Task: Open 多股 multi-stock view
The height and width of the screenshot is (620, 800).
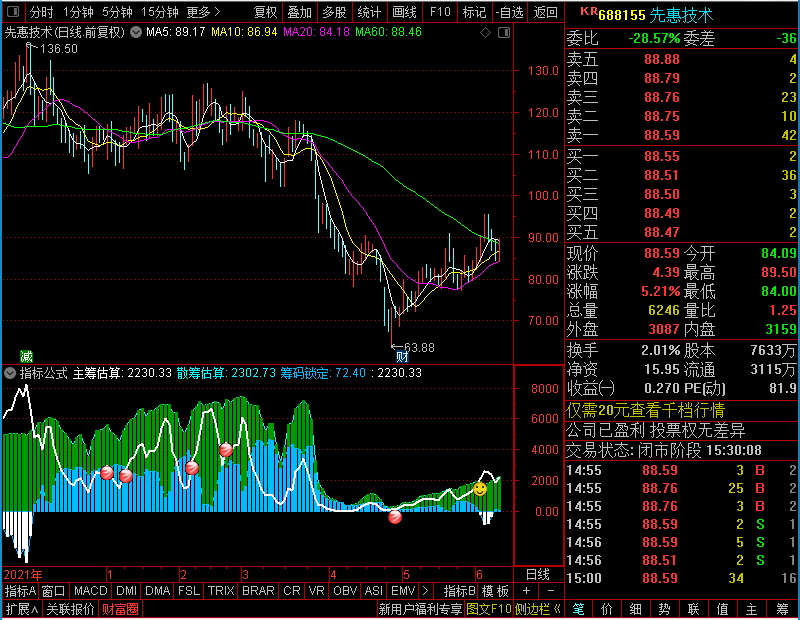Action: 334,12
